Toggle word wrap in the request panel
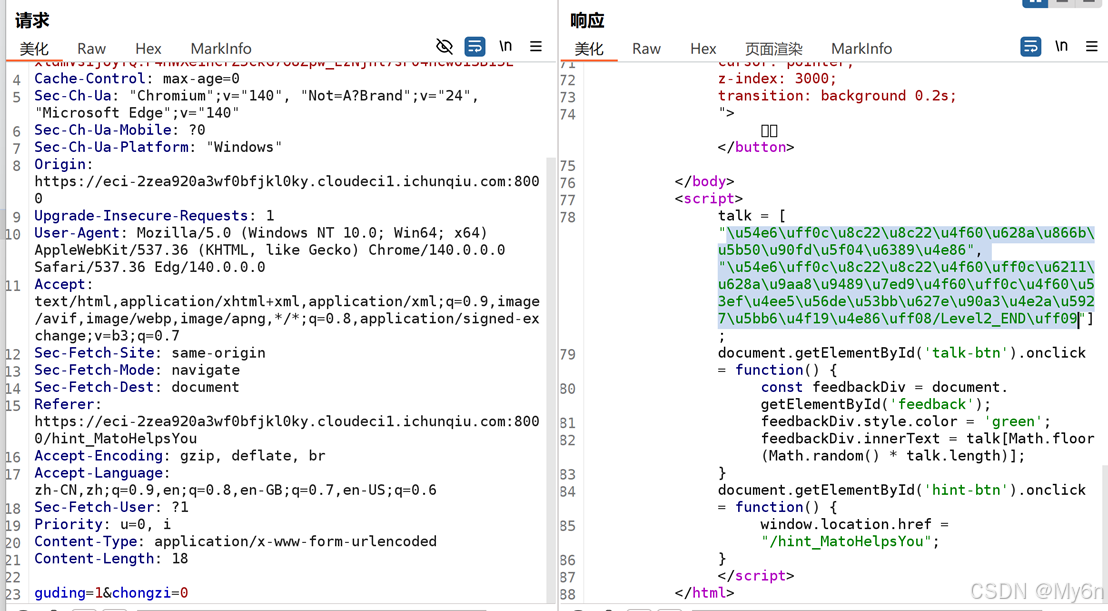The width and height of the screenshot is (1108, 611). (475, 47)
